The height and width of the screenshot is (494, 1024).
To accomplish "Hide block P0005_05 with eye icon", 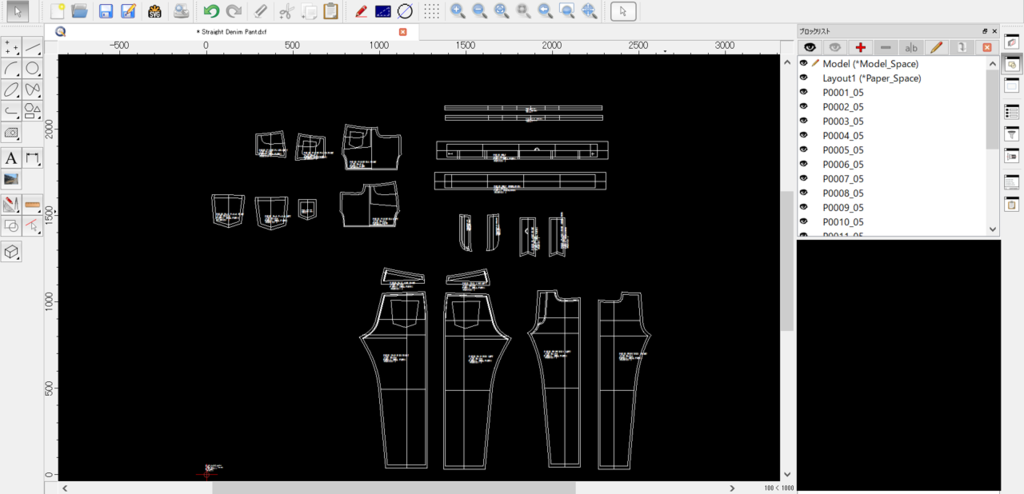I will click(804, 150).
